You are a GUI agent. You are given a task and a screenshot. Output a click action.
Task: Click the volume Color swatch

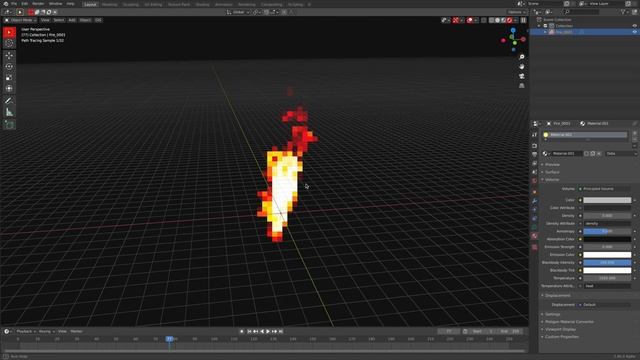[x=607, y=200]
